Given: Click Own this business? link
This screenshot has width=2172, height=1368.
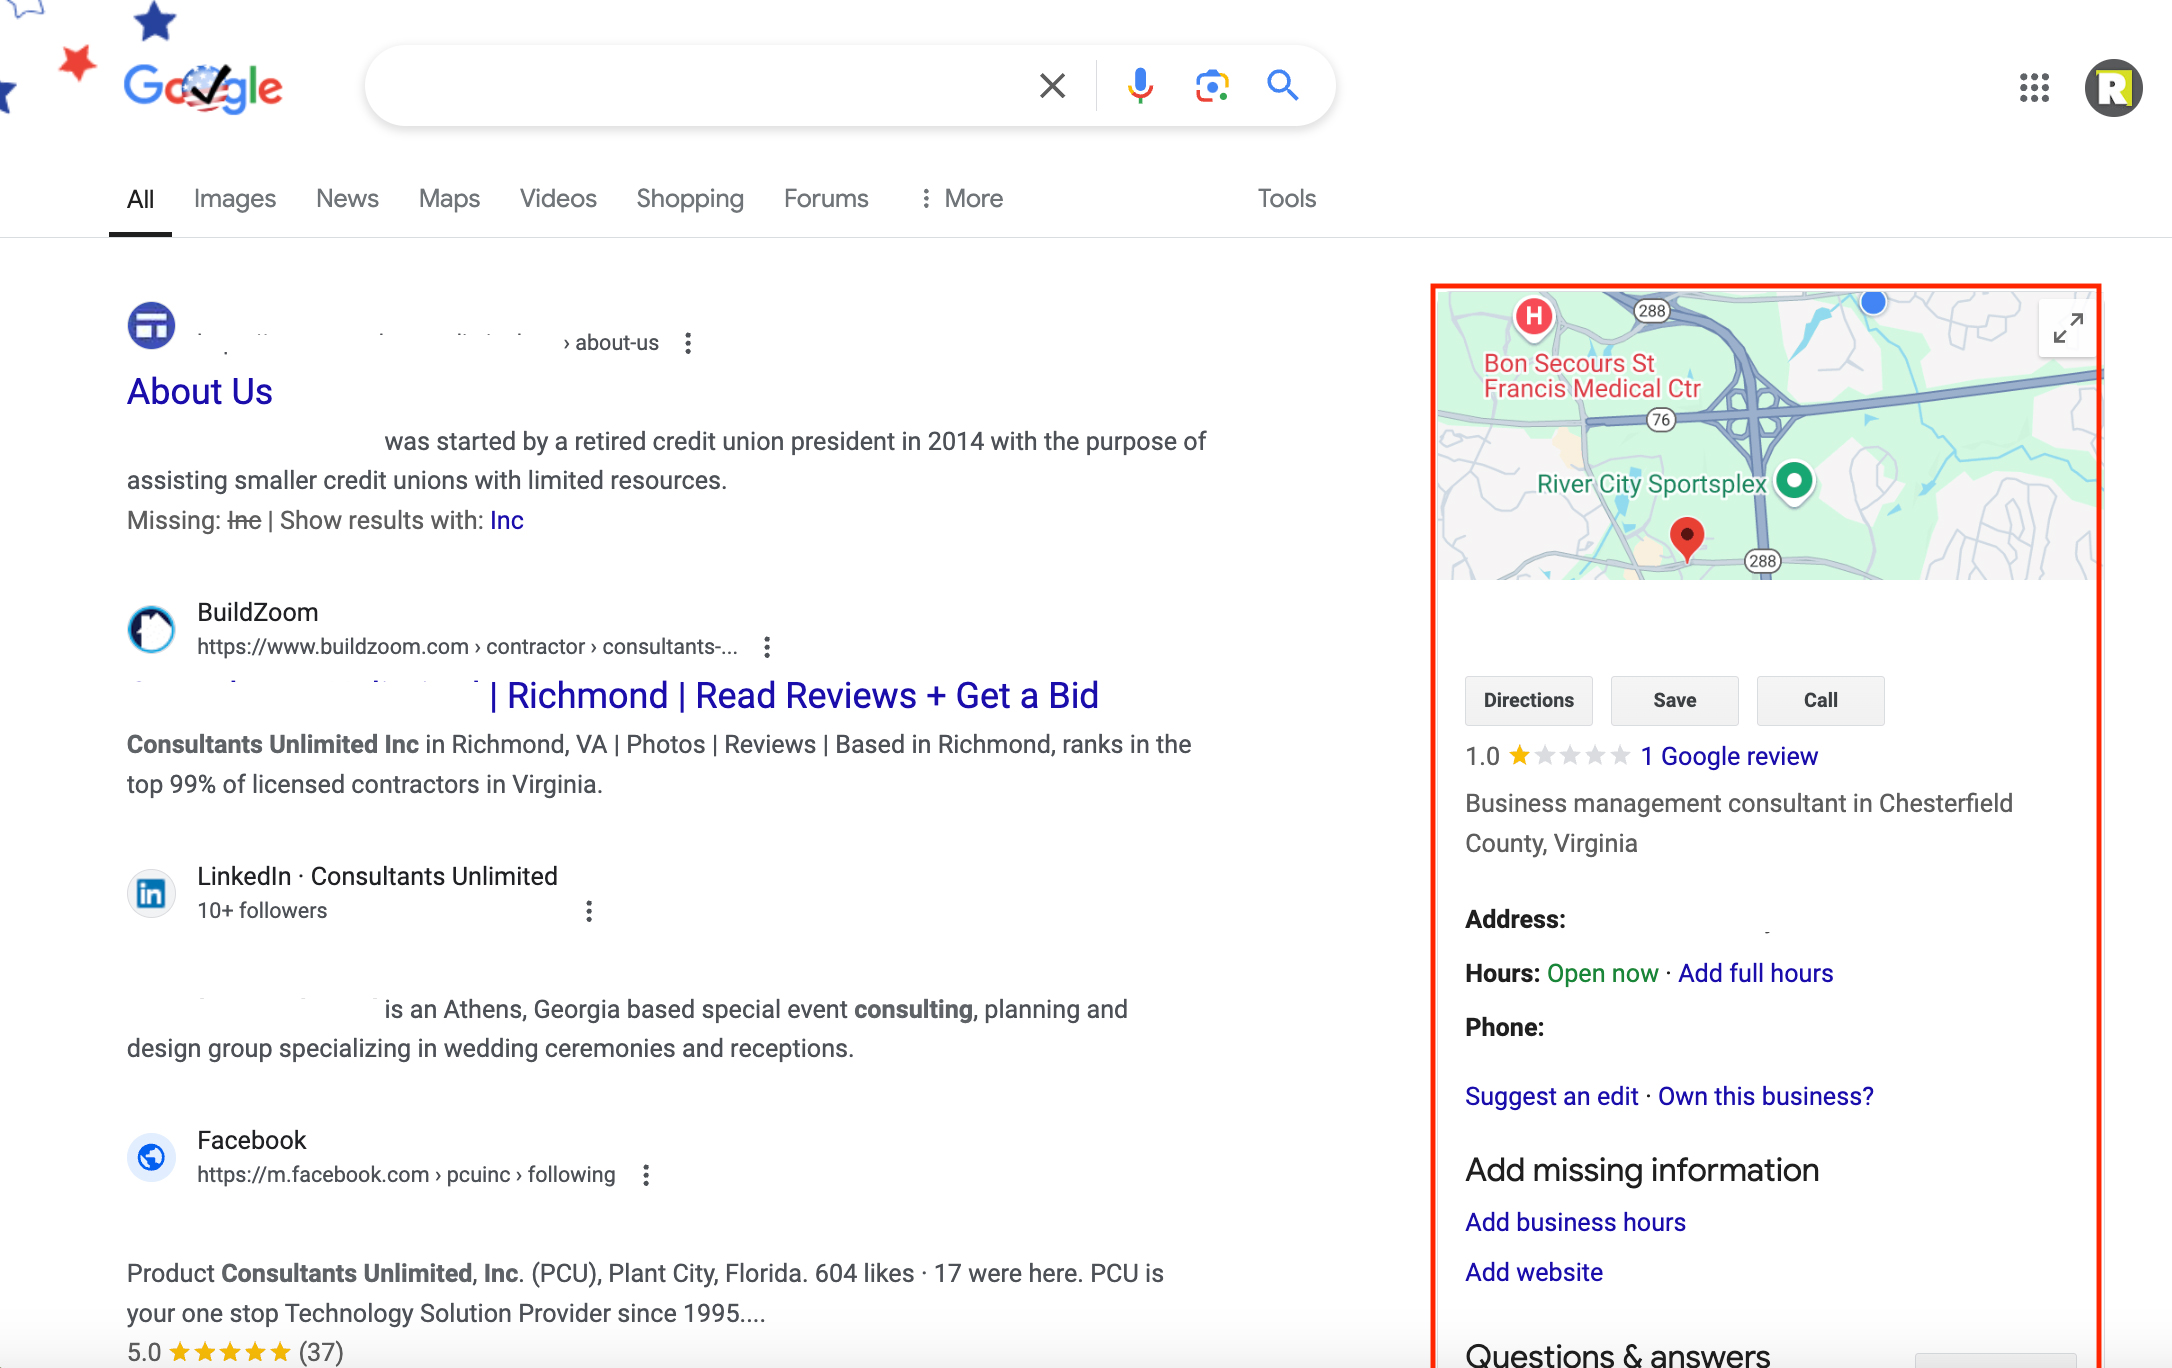Looking at the screenshot, I should tap(1766, 1097).
